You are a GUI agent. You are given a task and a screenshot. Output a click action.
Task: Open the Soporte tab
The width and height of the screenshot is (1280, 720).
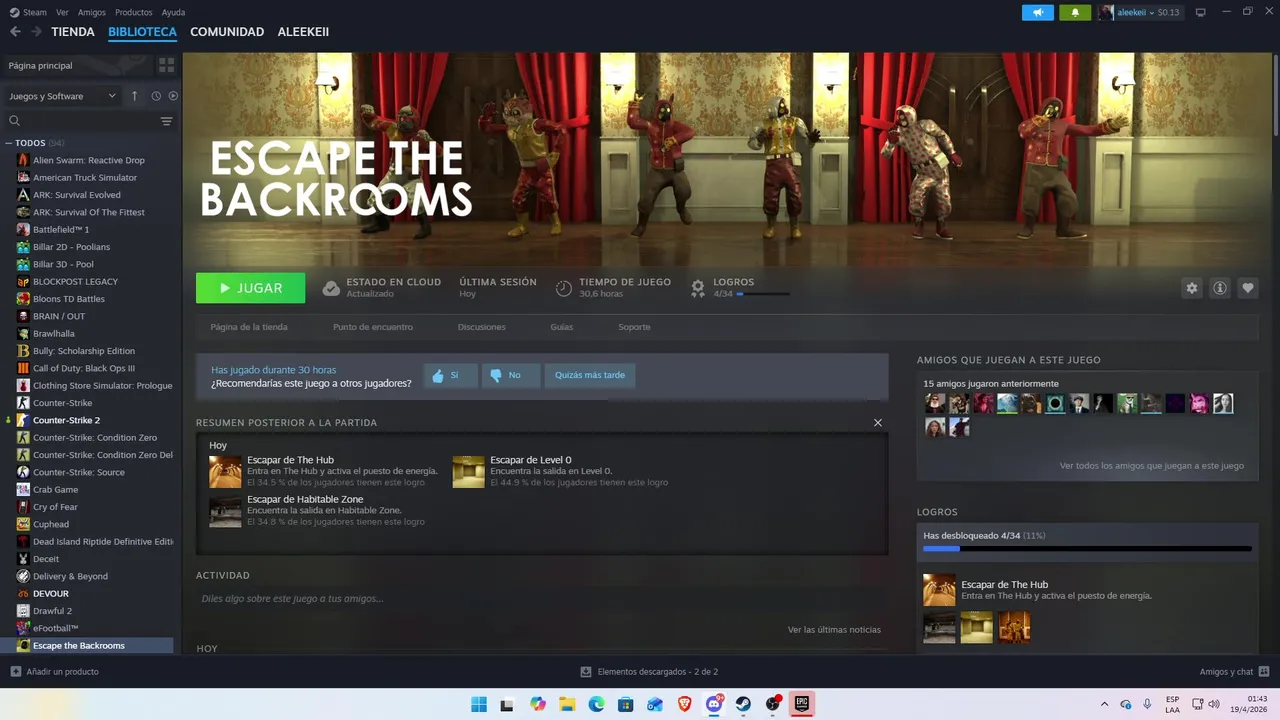tap(634, 327)
